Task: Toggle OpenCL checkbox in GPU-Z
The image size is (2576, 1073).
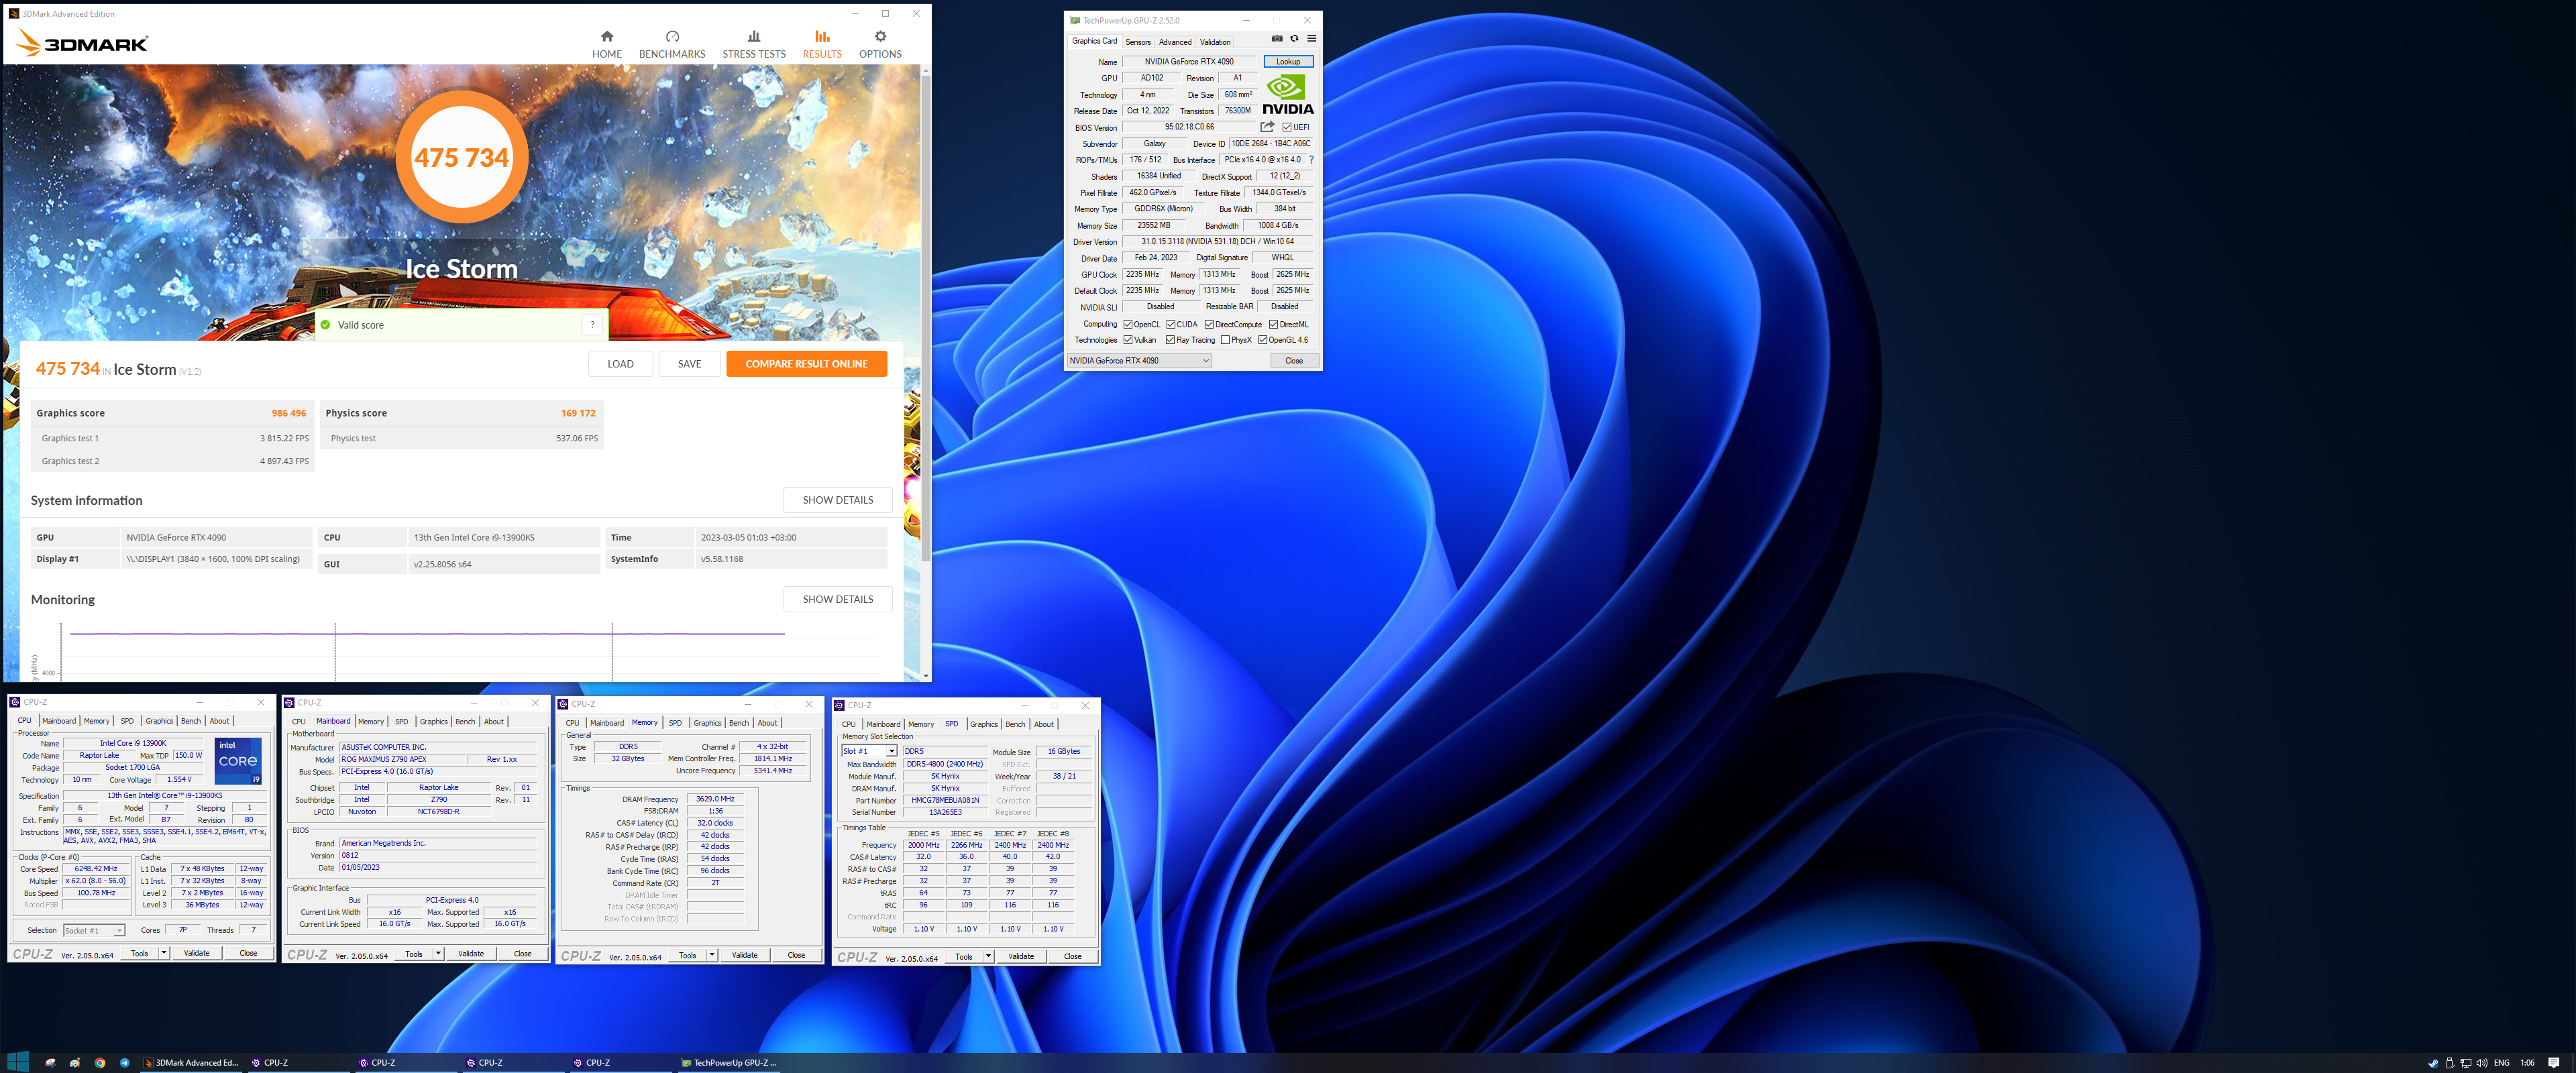Action: pos(1128,324)
